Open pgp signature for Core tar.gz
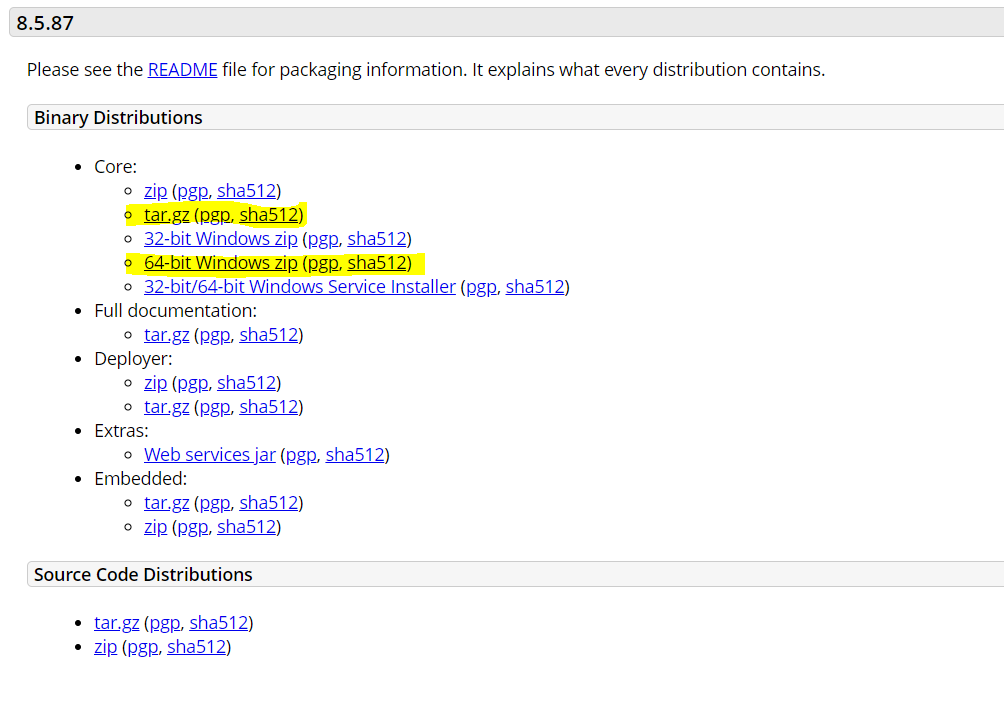The width and height of the screenshot is (1004, 707). pos(215,215)
